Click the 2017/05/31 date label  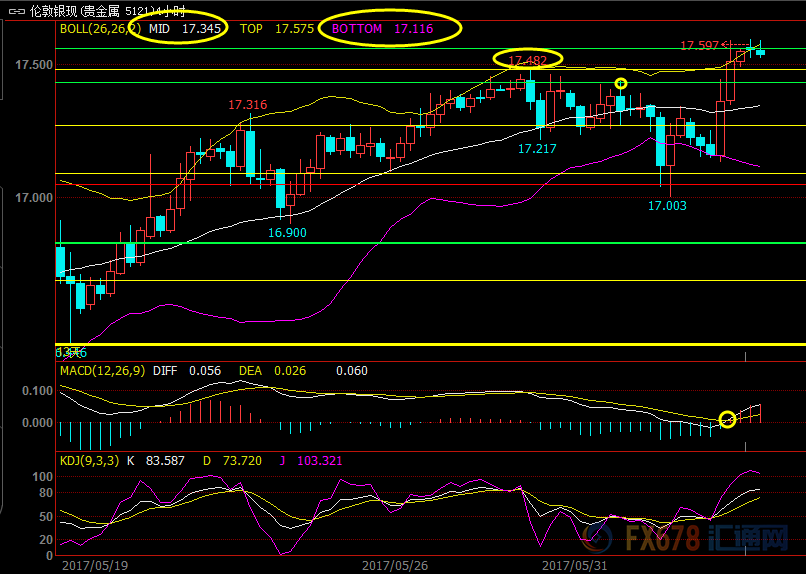tap(576, 565)
